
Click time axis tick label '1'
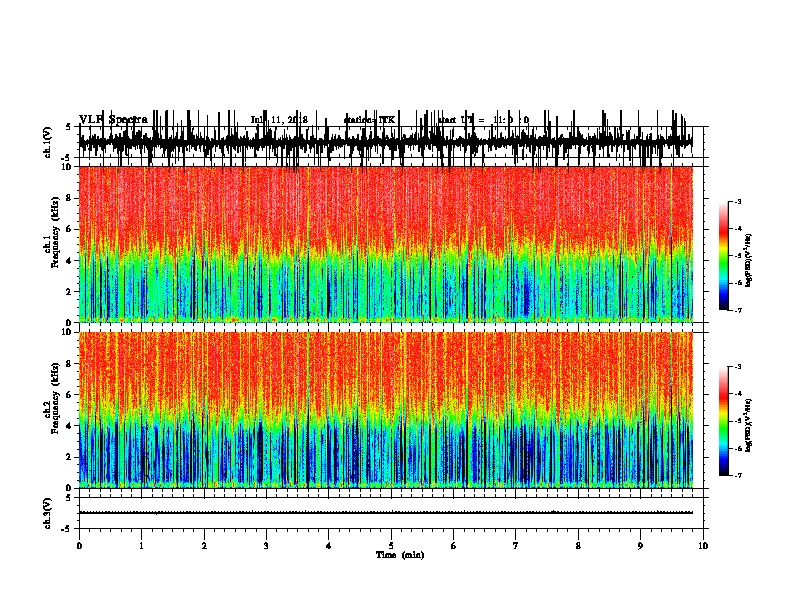click(x=141, y=546)
